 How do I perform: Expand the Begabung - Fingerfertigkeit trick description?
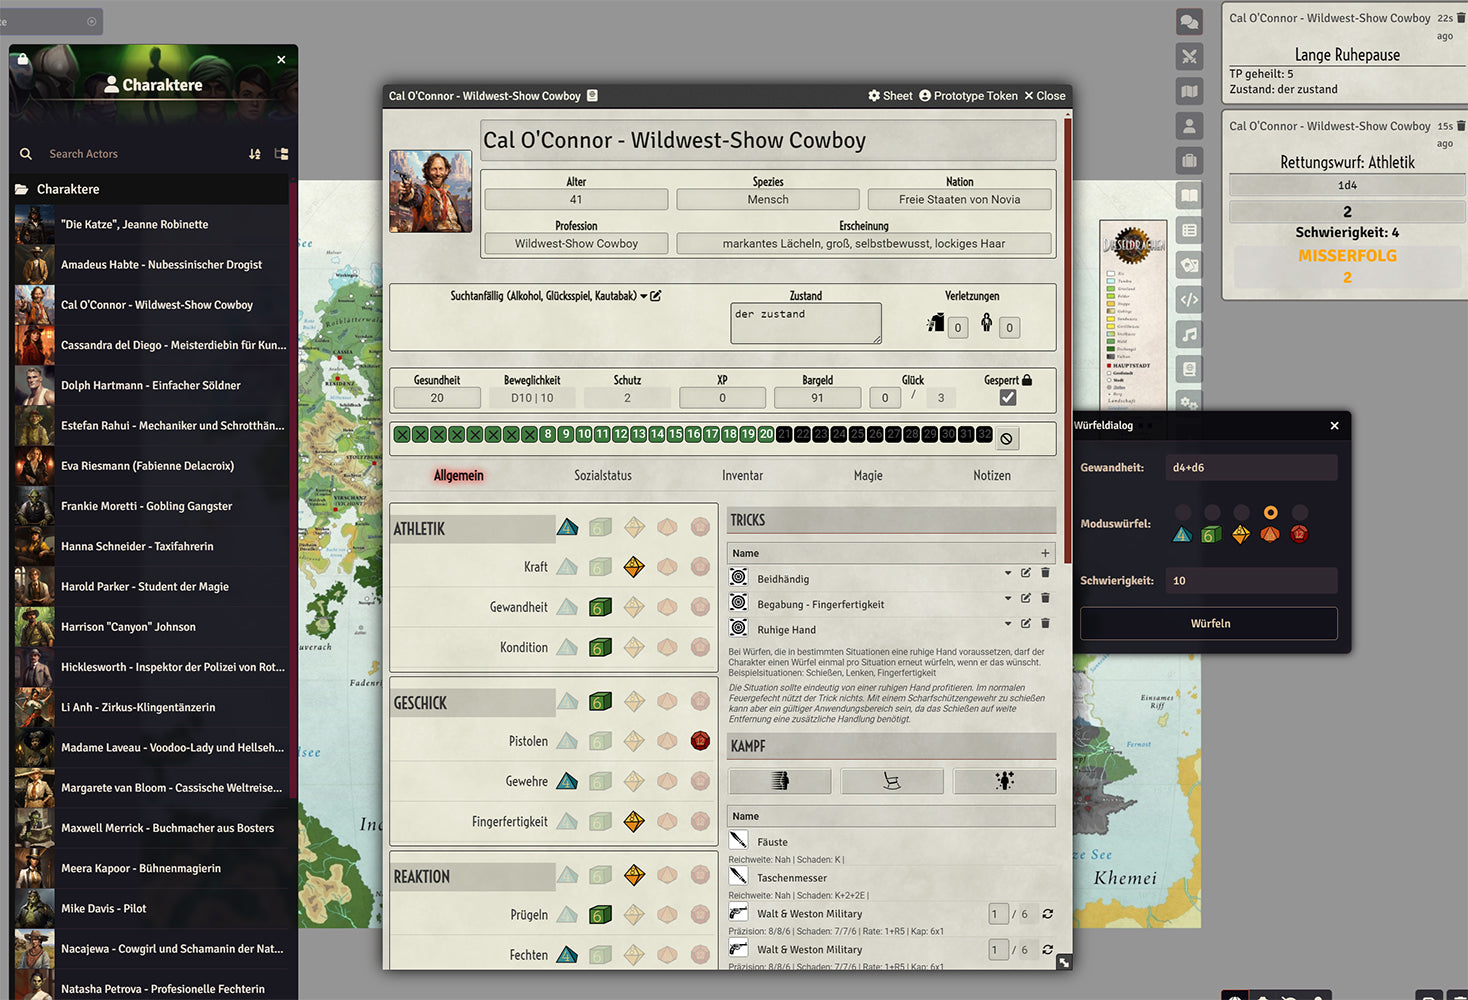tap(1007, 598)
